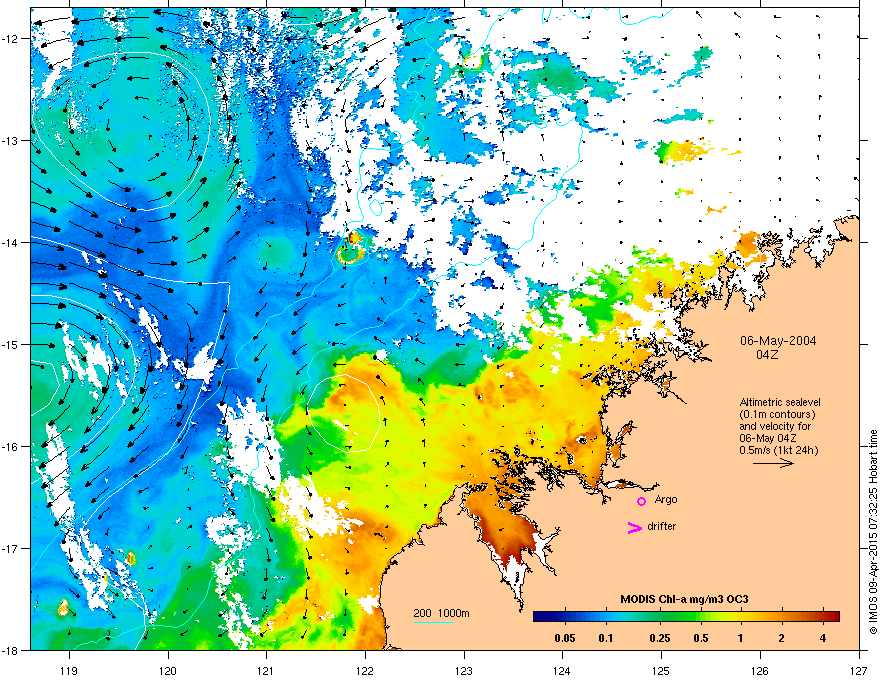Click the '0.5m/s (1kt 24h)' text
The height and width of the screenshot is (680, 880).
click(778, 449)
